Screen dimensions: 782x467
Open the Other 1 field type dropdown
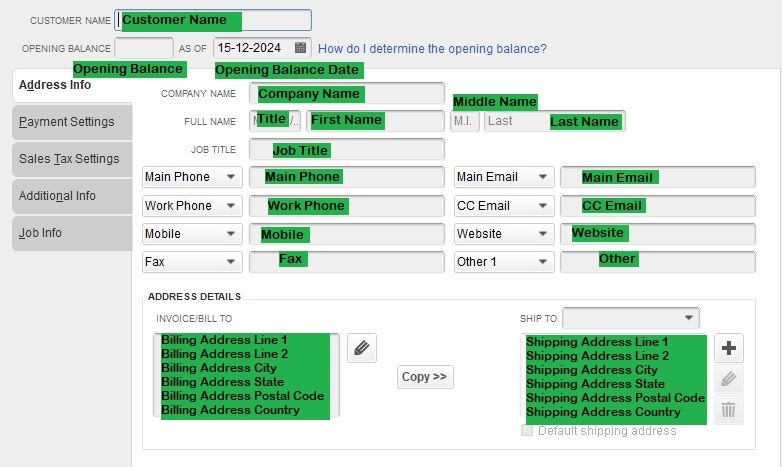click(504, 262)
